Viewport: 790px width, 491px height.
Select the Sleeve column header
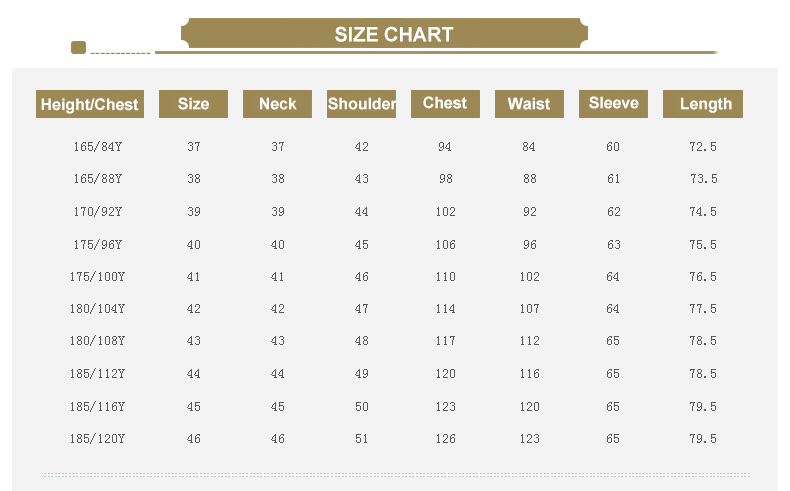(x=613, y=104)
